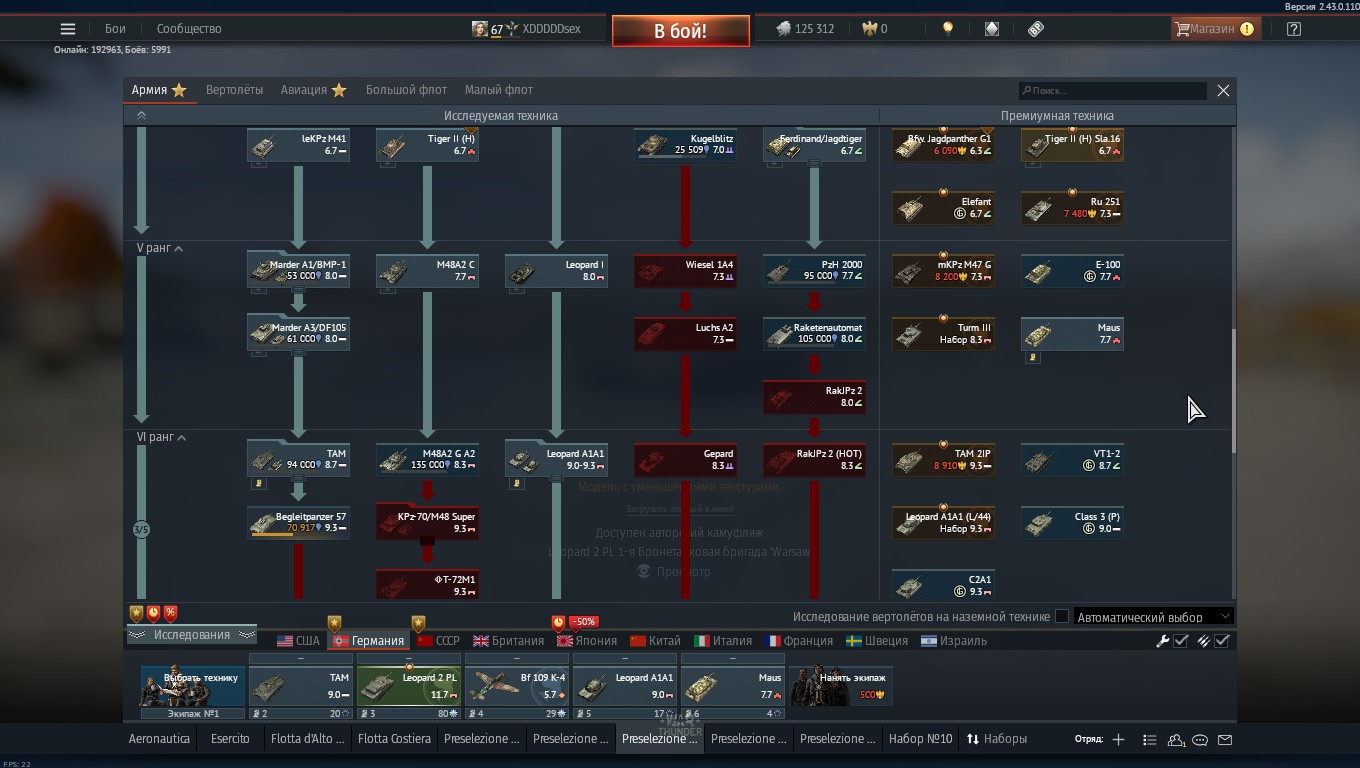Click Select vehicle crew slot
Viewport: 1360px width, 768px height.
193,687
